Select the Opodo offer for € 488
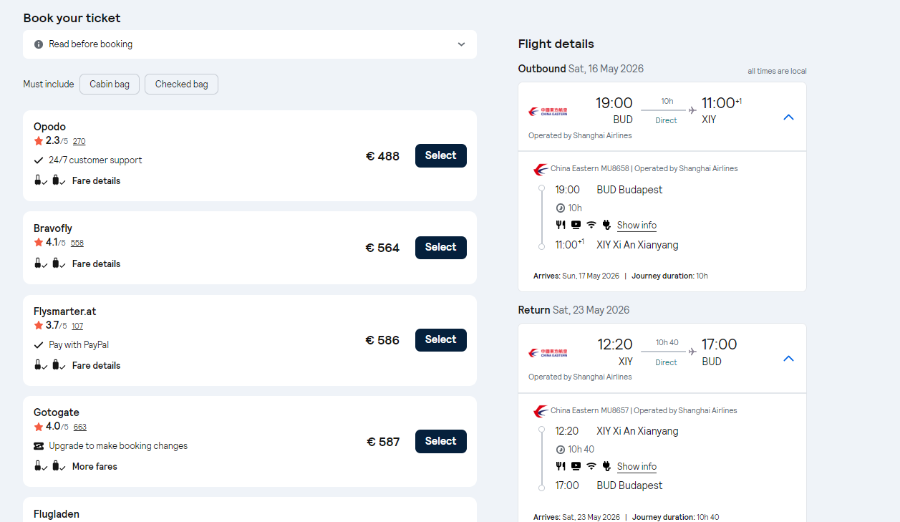Viewport: 900px width, 522px height. click(x=441, y=156)
